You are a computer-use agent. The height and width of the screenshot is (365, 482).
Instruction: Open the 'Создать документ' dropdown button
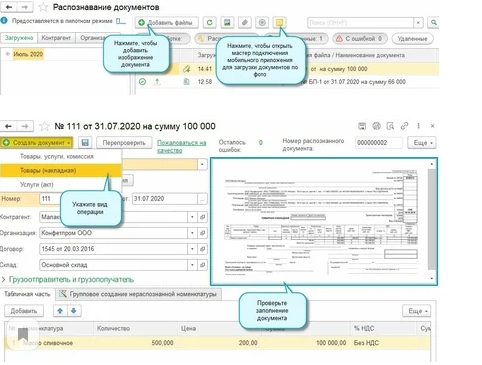(x=36, y=143)
